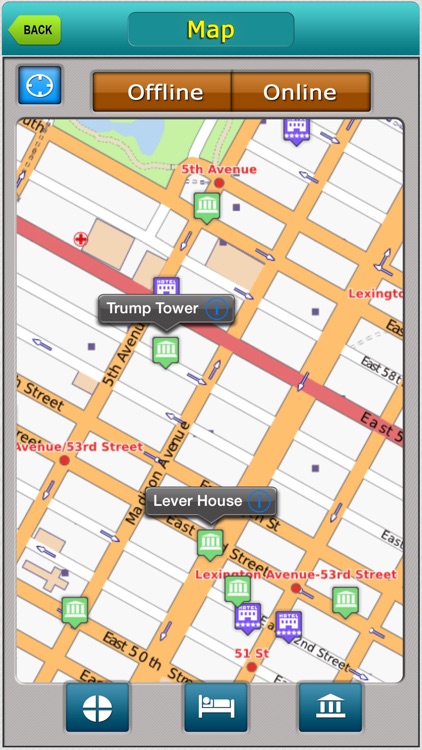
Task: Show landmarks with museum icon button
Action: [331, 707]
